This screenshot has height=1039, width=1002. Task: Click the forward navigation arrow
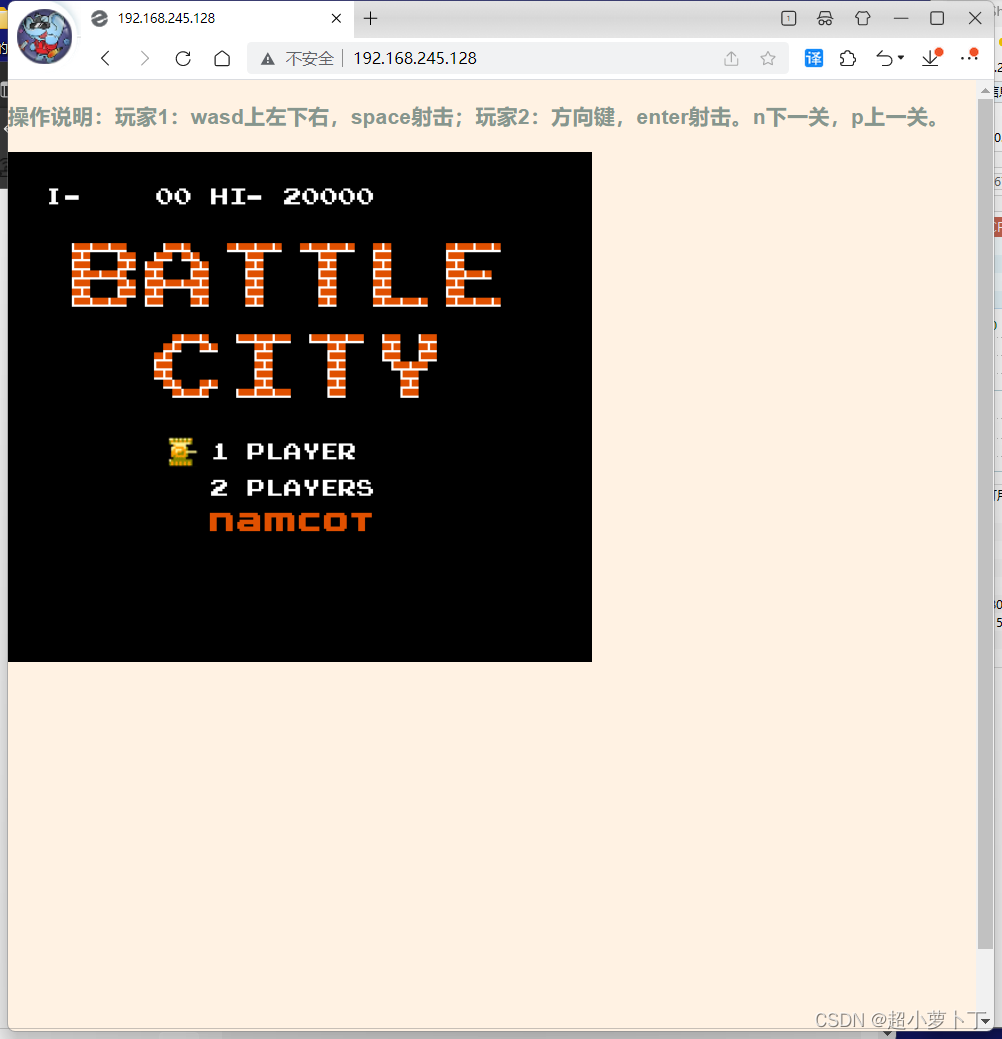[x=144, y=58]
